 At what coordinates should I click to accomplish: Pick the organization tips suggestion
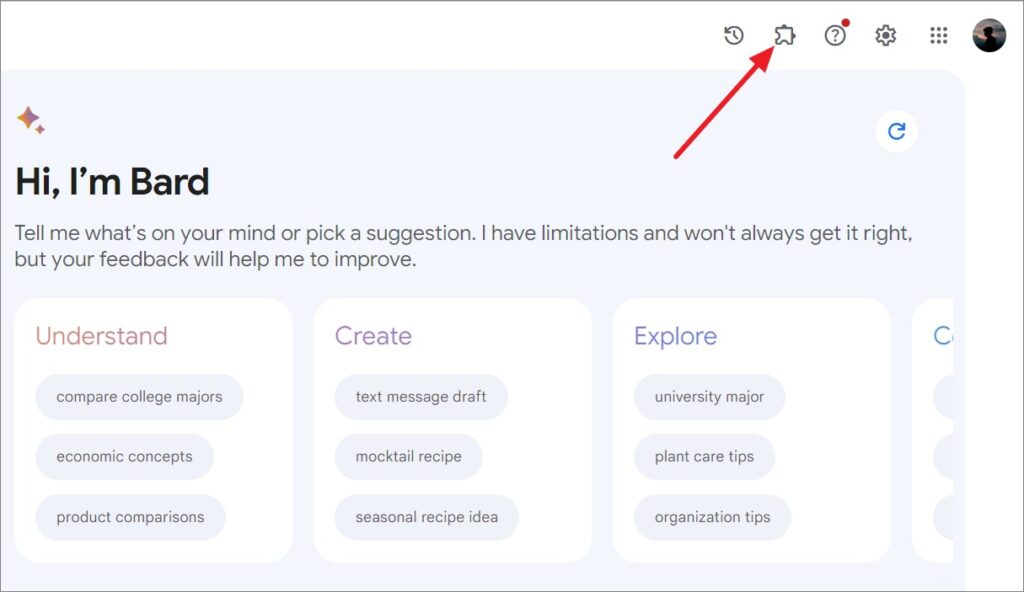click(712, 517)
